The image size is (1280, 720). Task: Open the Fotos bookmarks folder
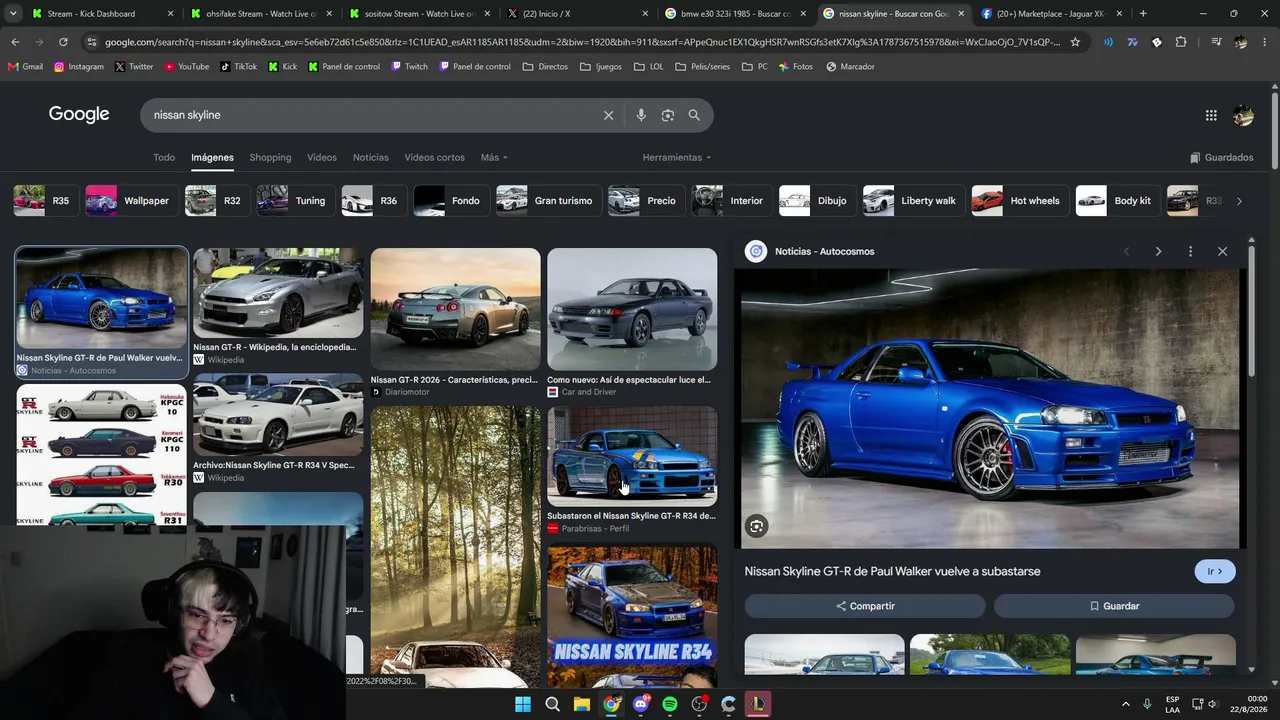(794, 67)
